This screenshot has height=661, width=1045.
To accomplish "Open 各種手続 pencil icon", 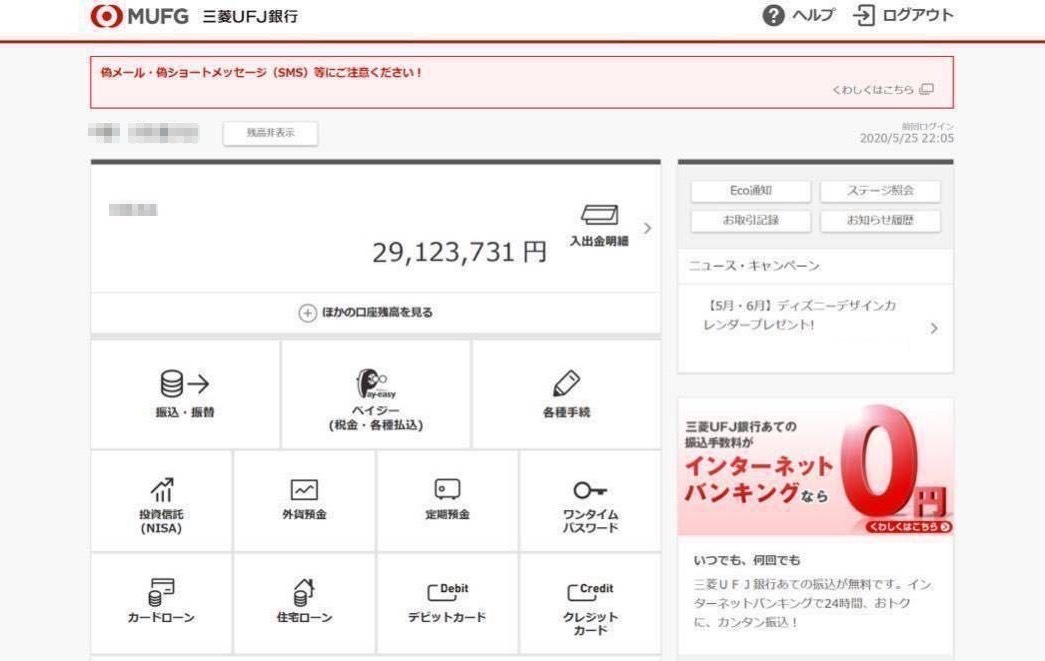I will 566,383.
